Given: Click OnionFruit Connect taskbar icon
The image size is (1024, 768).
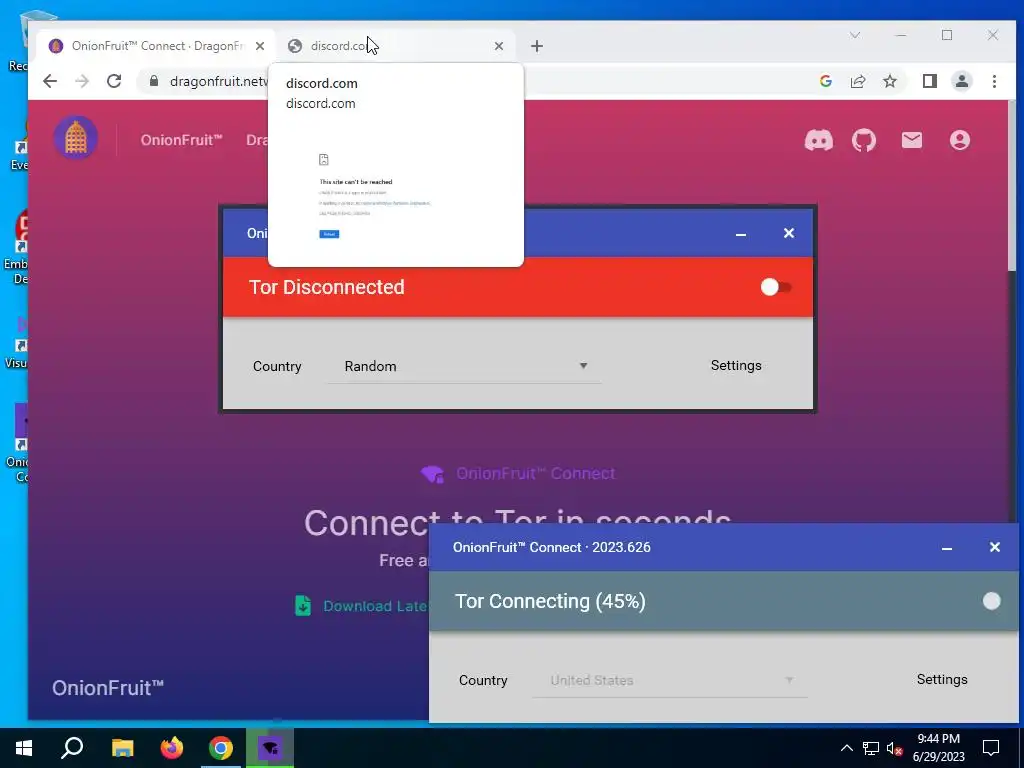Looking at the screenshot, I should click(x=270, y=748).
